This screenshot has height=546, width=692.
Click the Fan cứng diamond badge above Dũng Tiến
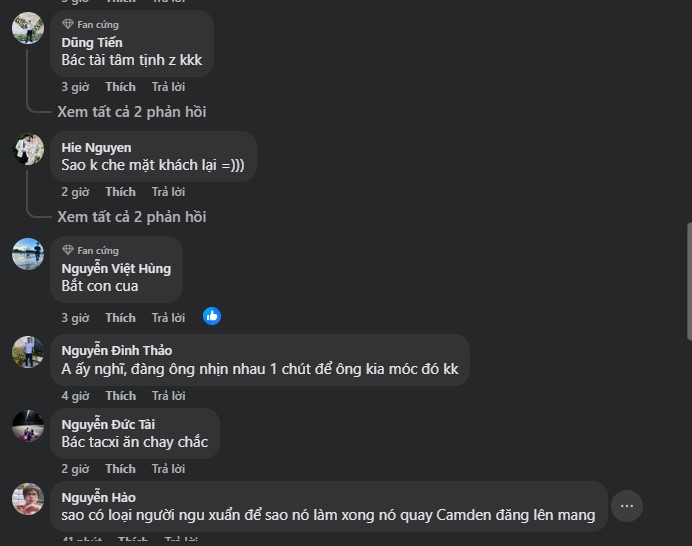tap(68, 24)
